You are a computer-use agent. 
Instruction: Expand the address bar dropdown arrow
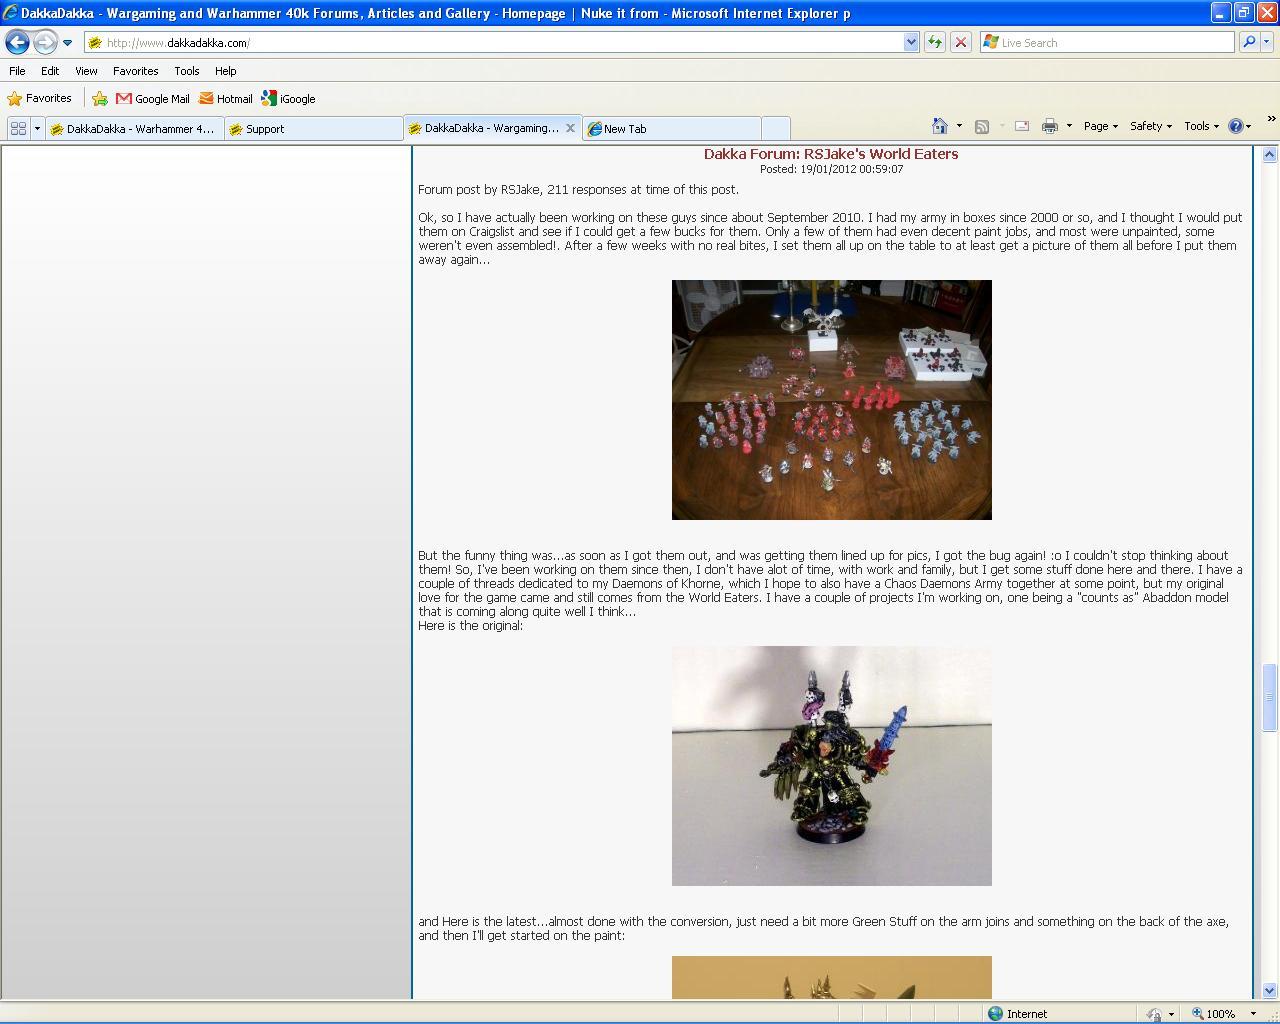(911, 42)
